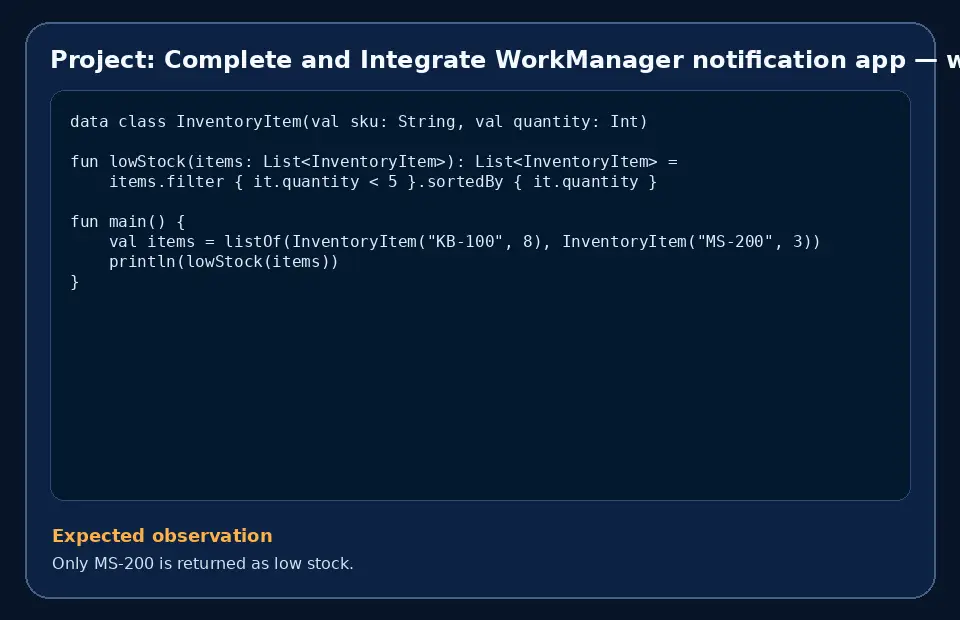Click the 'Only MS-200 is returned' text
The height and width of the screenshot is (620, 960).
coord(203,563)
